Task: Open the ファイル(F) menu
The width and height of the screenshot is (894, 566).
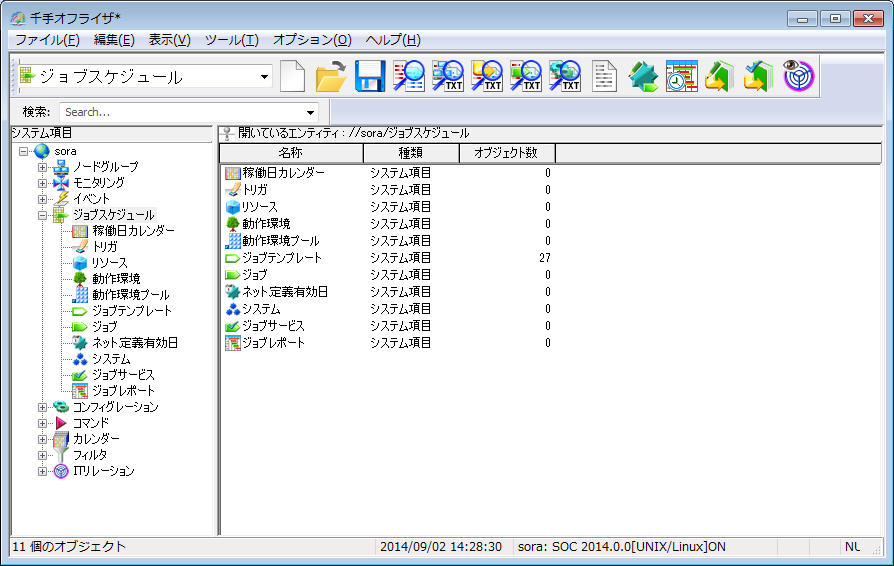Action: [47, 40]
